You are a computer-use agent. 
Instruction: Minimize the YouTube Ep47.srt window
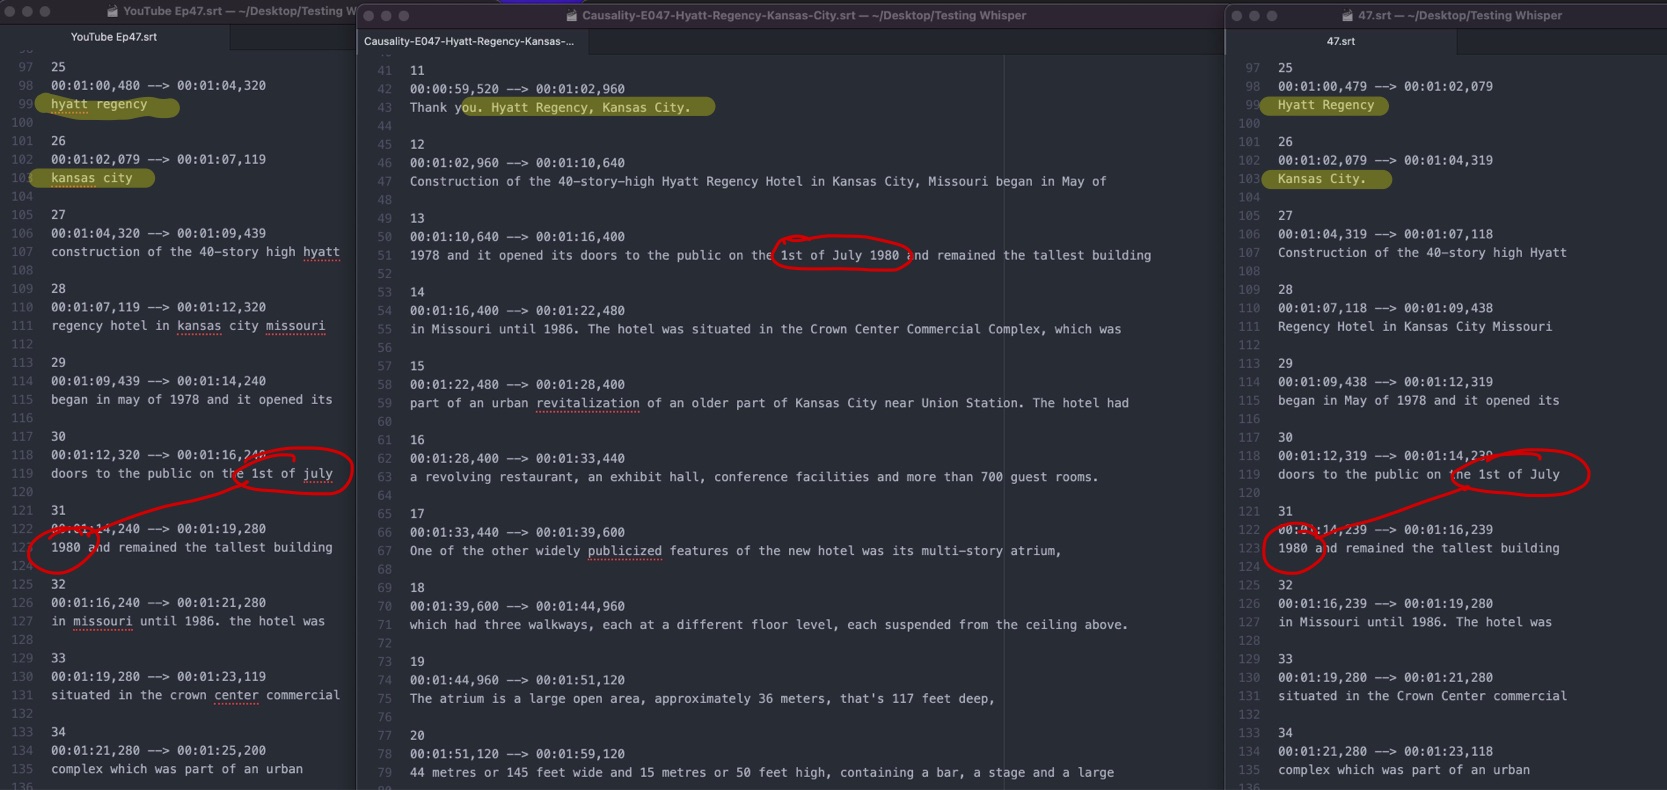coord(27,12)
